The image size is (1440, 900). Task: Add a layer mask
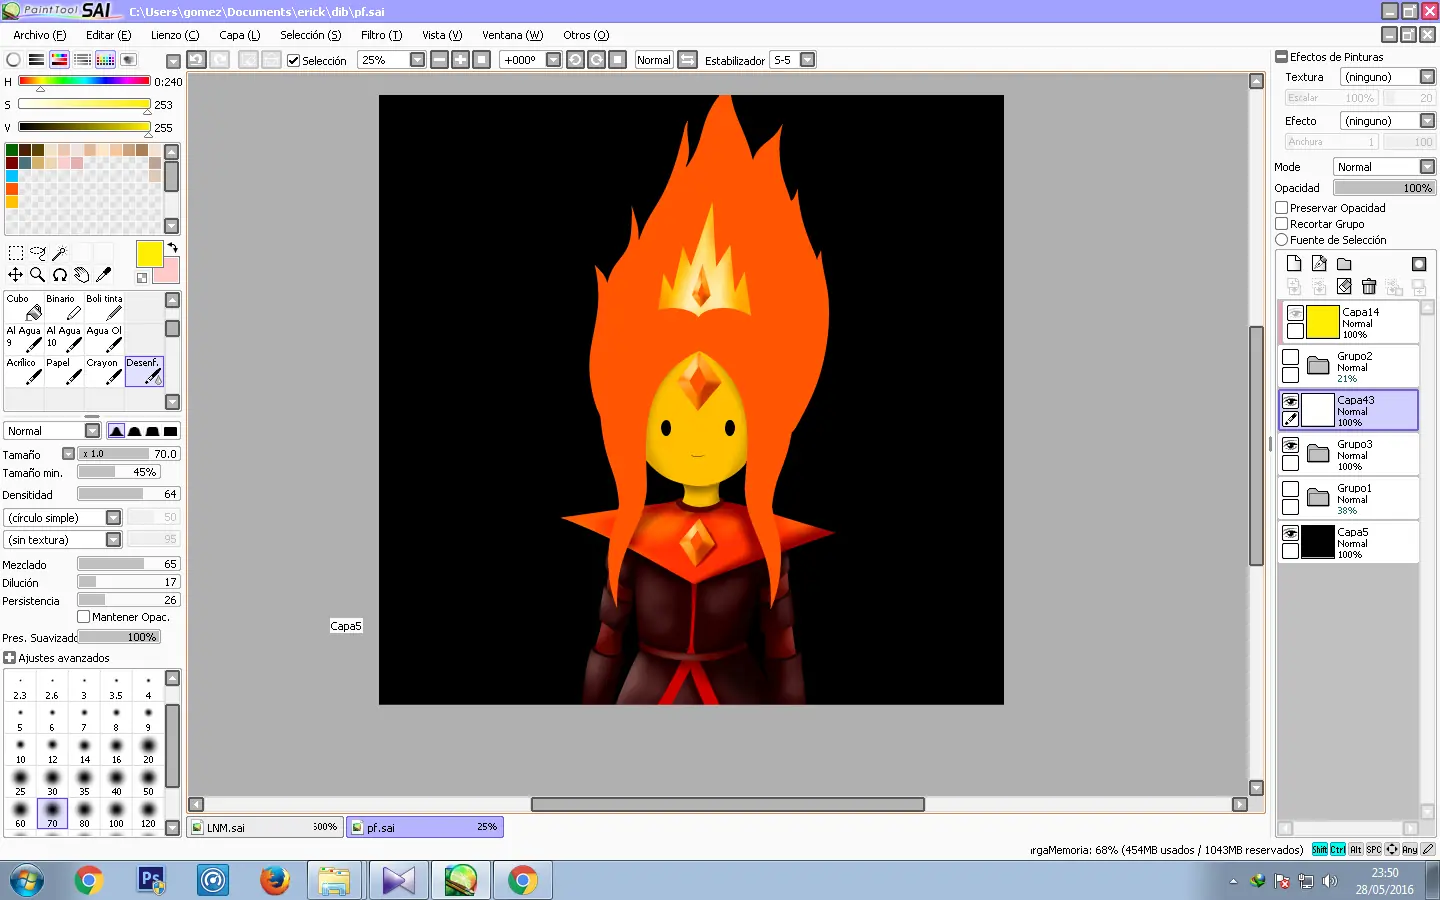click(1419, 264)
